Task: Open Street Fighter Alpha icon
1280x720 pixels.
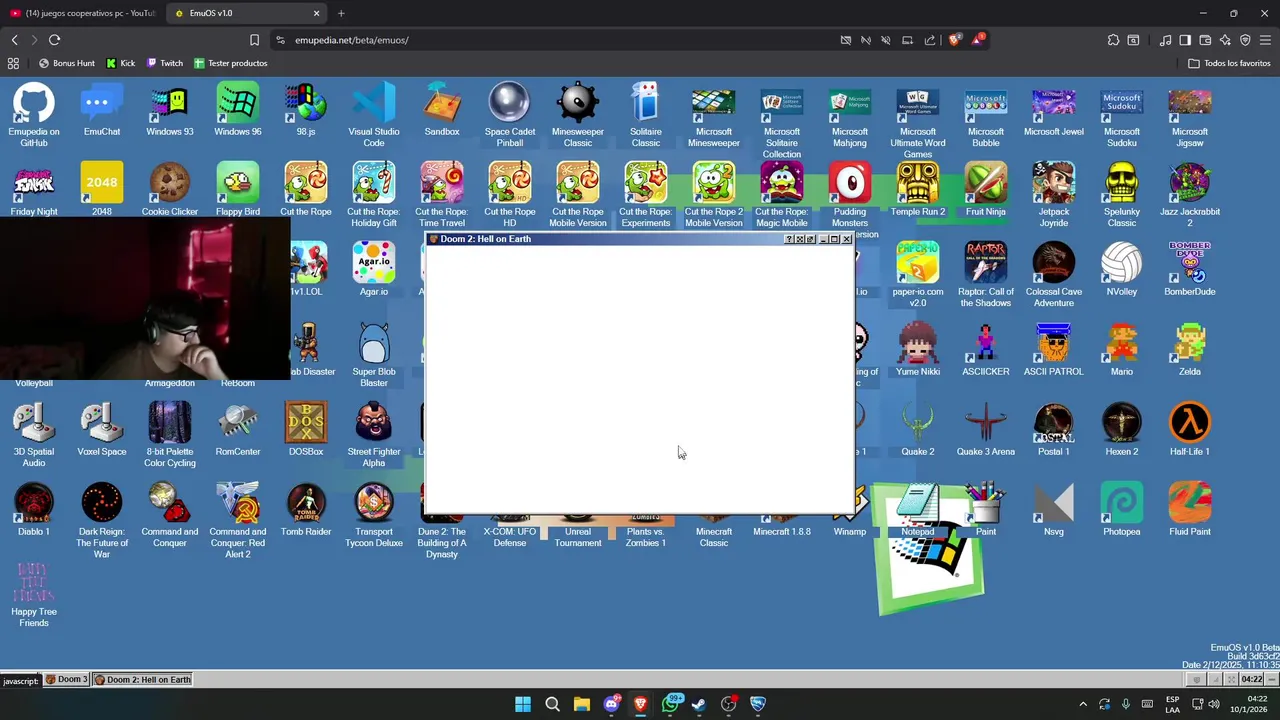Action: coord(374,436)
